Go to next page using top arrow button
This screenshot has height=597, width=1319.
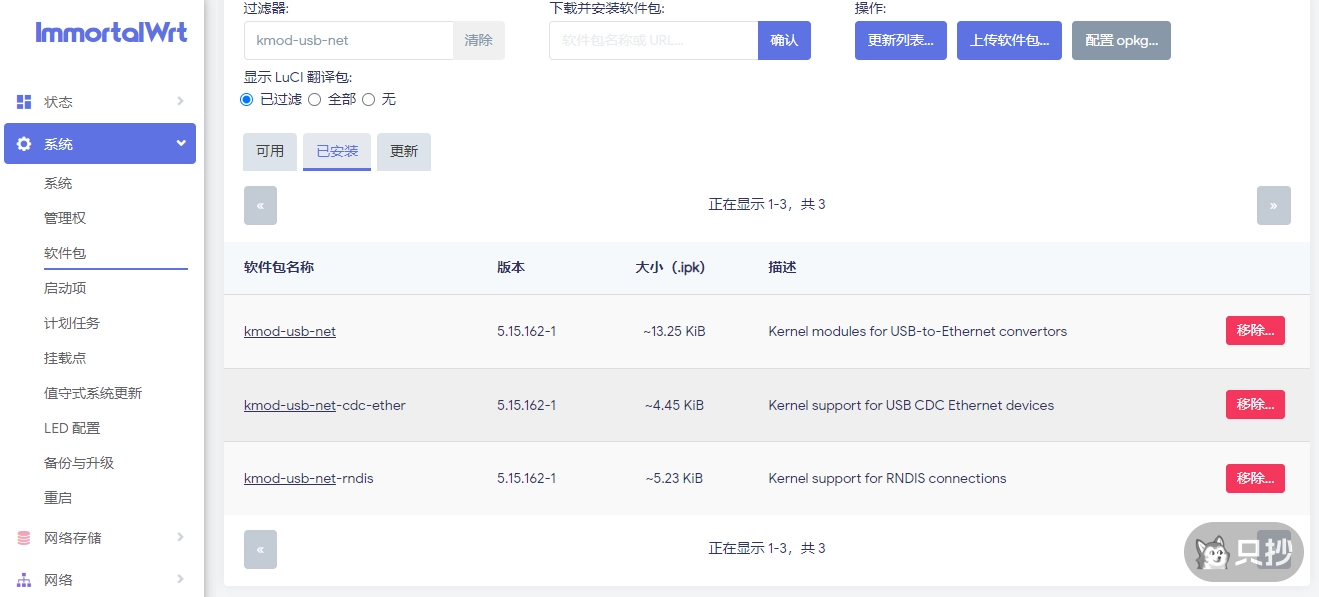click(x=1273, y=205)
